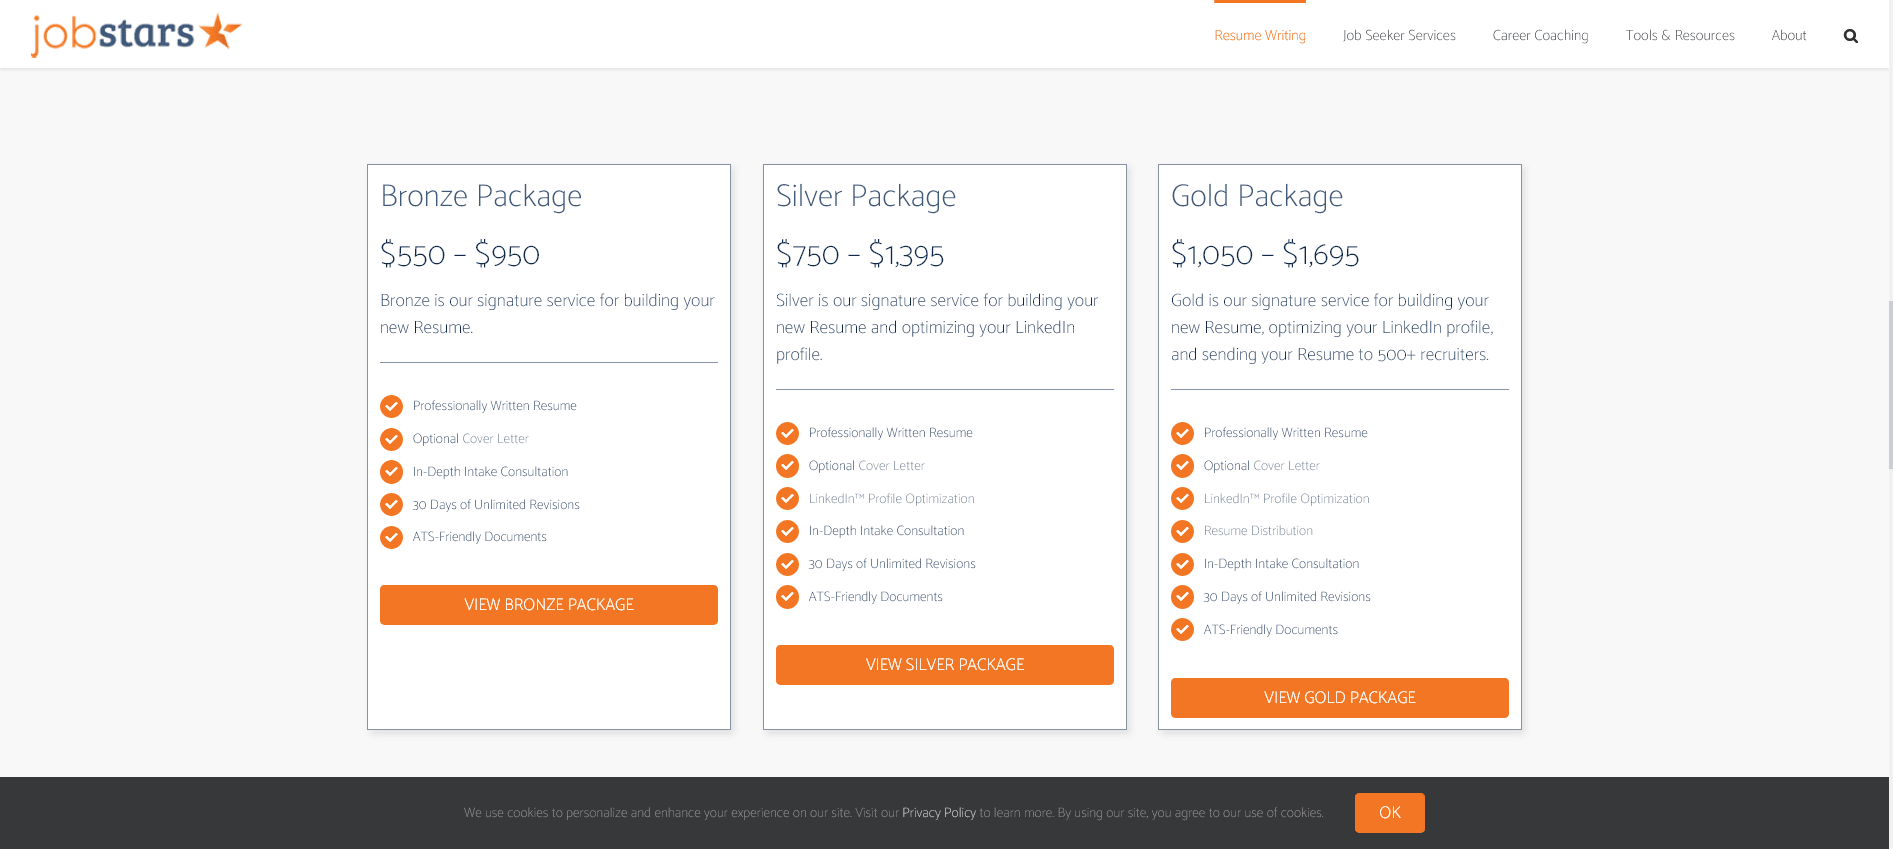Click checkmark beside Bronze Professionally Written Resume

tap(392, 406)
